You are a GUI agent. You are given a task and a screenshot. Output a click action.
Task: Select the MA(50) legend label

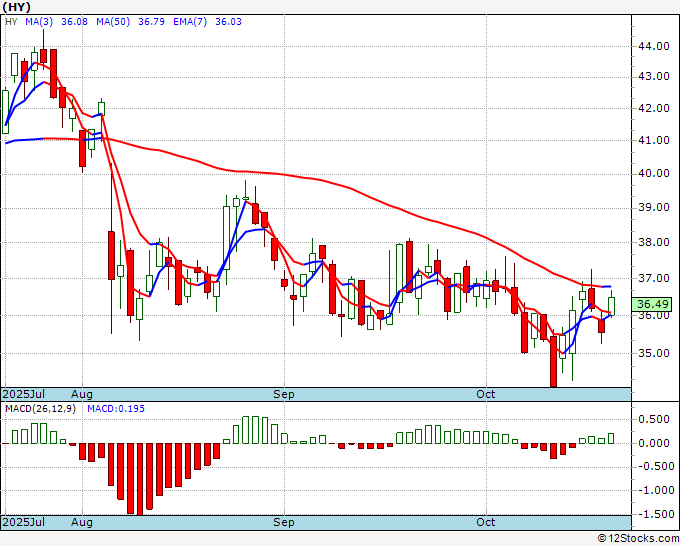113,22
